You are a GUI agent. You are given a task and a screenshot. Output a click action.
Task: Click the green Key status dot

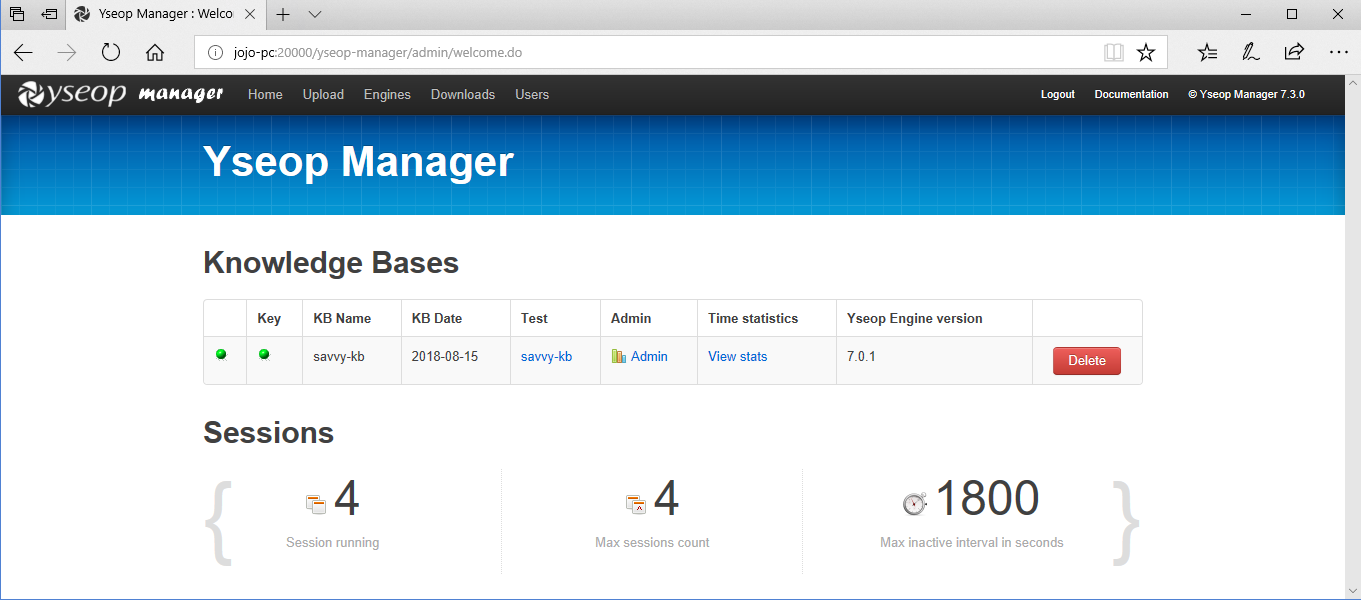point(264,354)
